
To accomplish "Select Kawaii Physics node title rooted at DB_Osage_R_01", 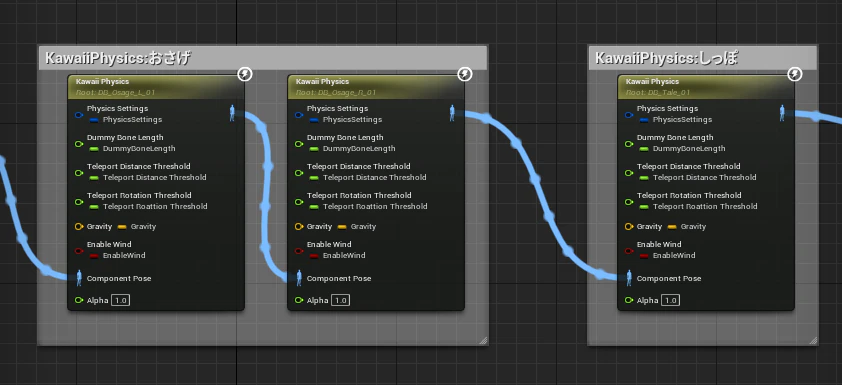I will coord(323,82).
